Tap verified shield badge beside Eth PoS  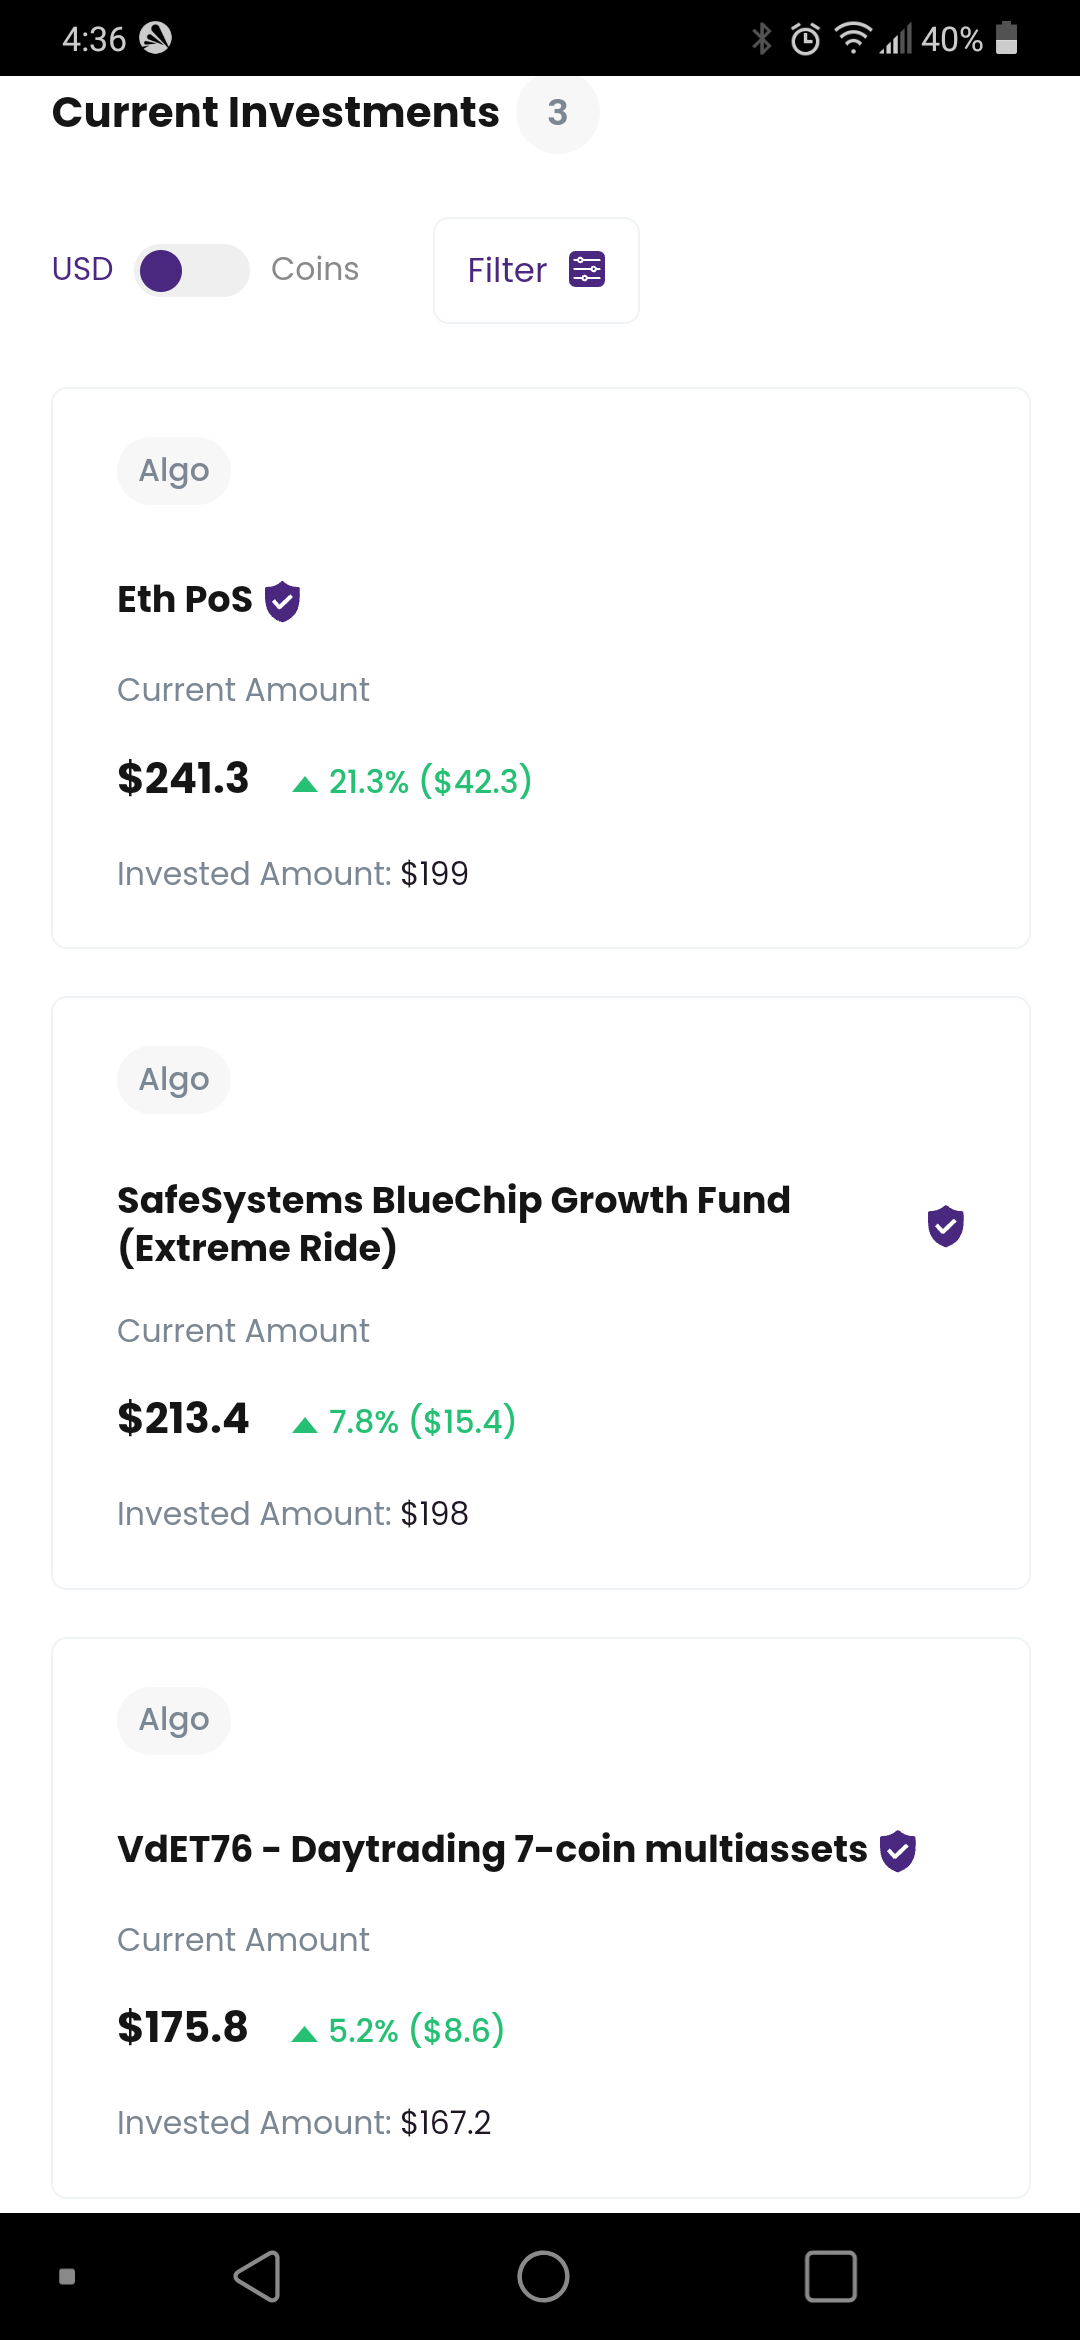tap(282, 601)
